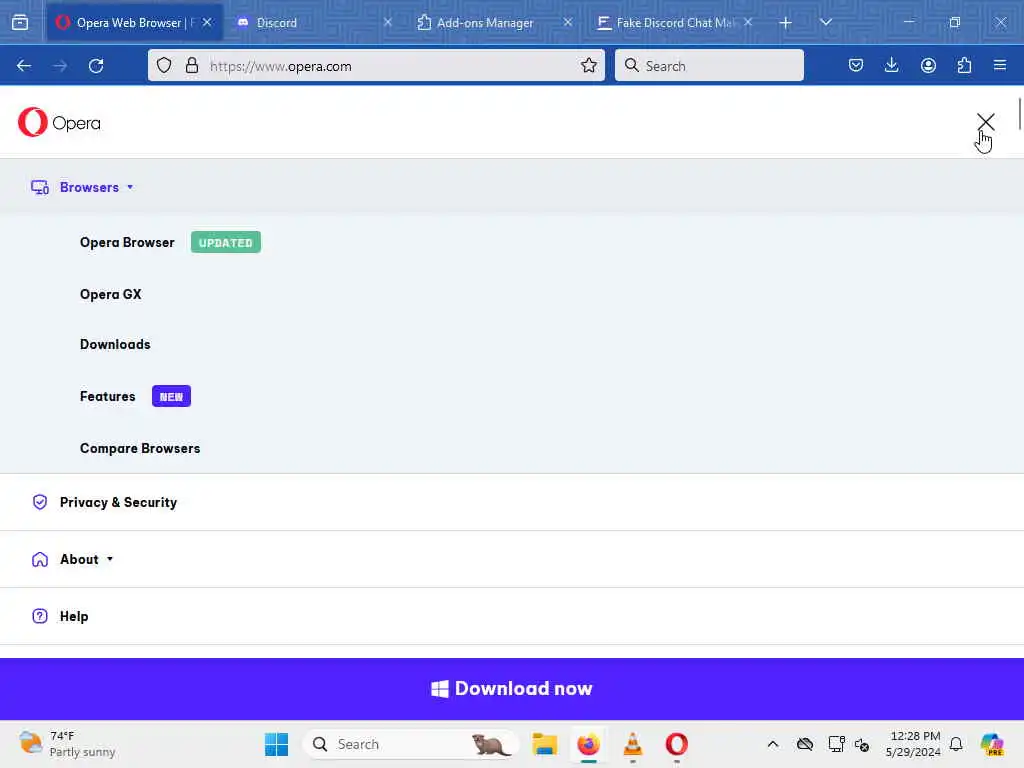The width and height of the screenshot is (1024, 768).
Task: Click the page vertical scrollbar
Action: [1019, 114]
